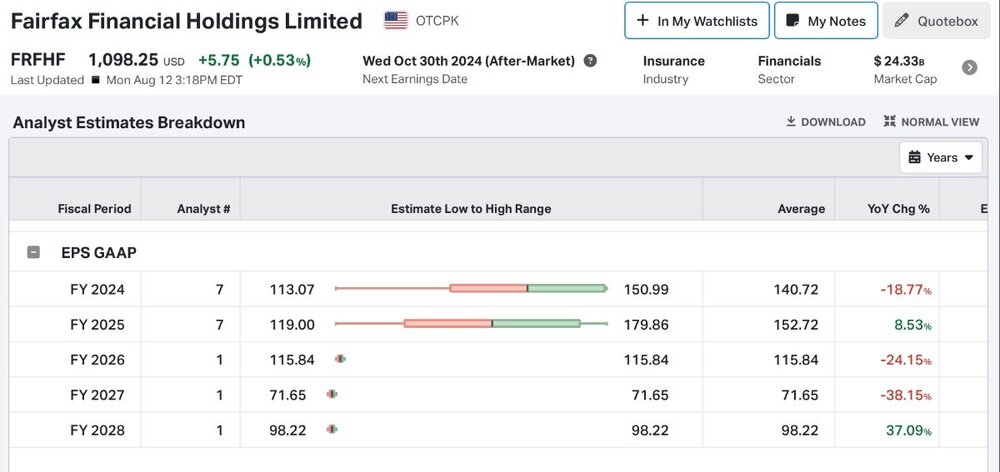Click the Fiscal Period column header
This screenshot has height=472, width=1000.
(x=94, y=209)
